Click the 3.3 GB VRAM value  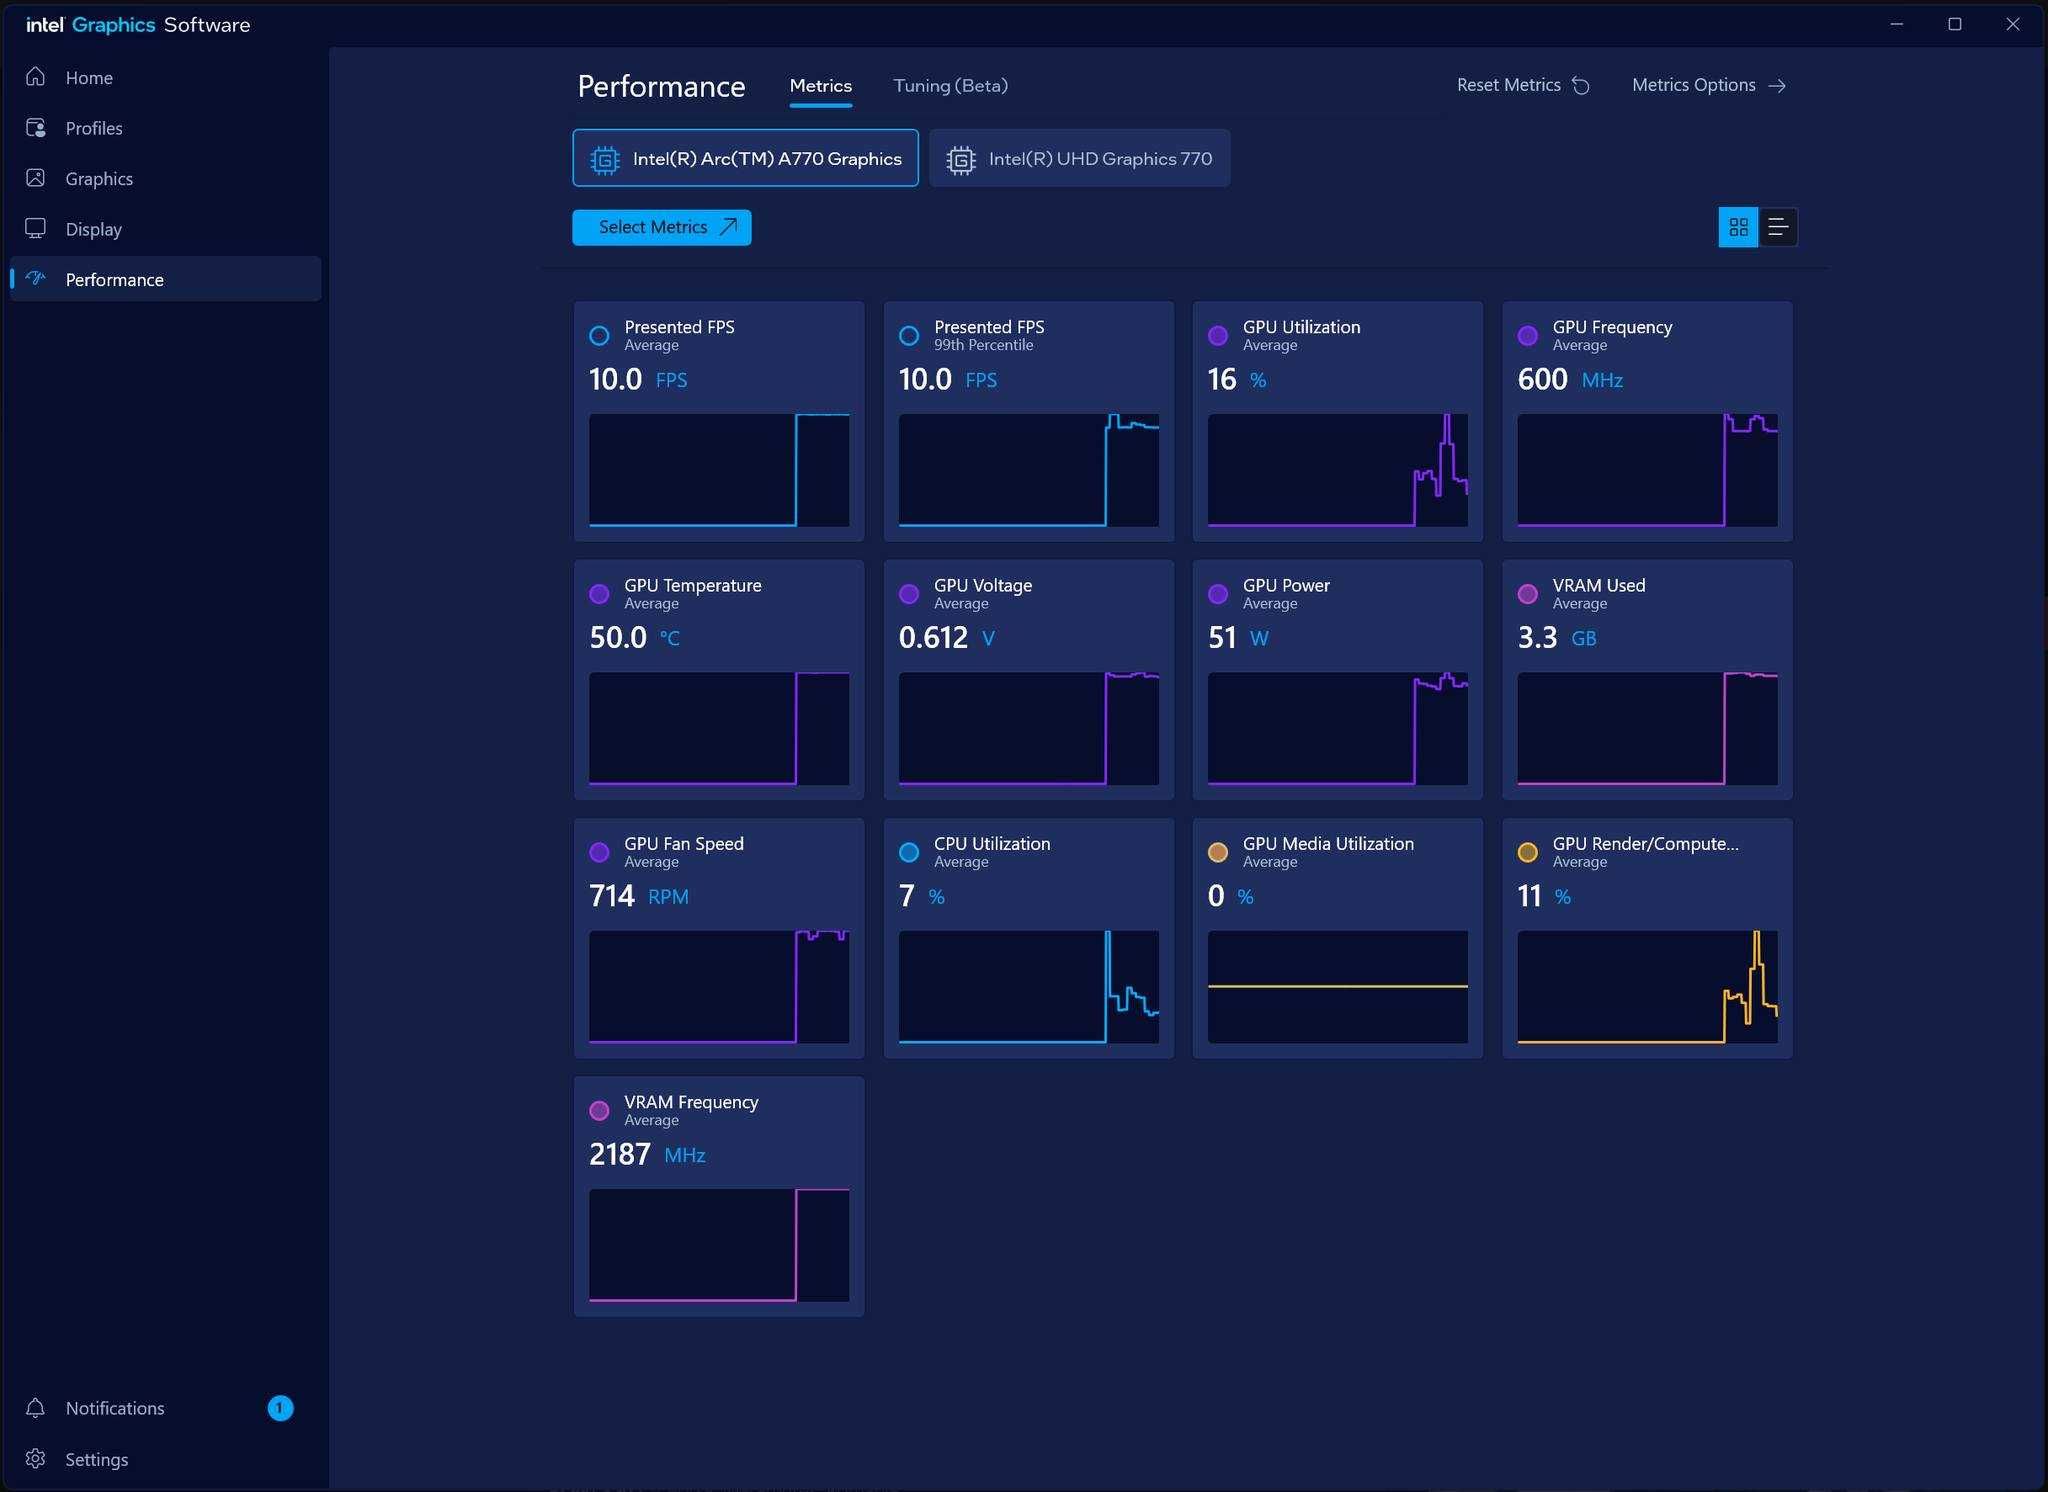[x=1556, y=637]
